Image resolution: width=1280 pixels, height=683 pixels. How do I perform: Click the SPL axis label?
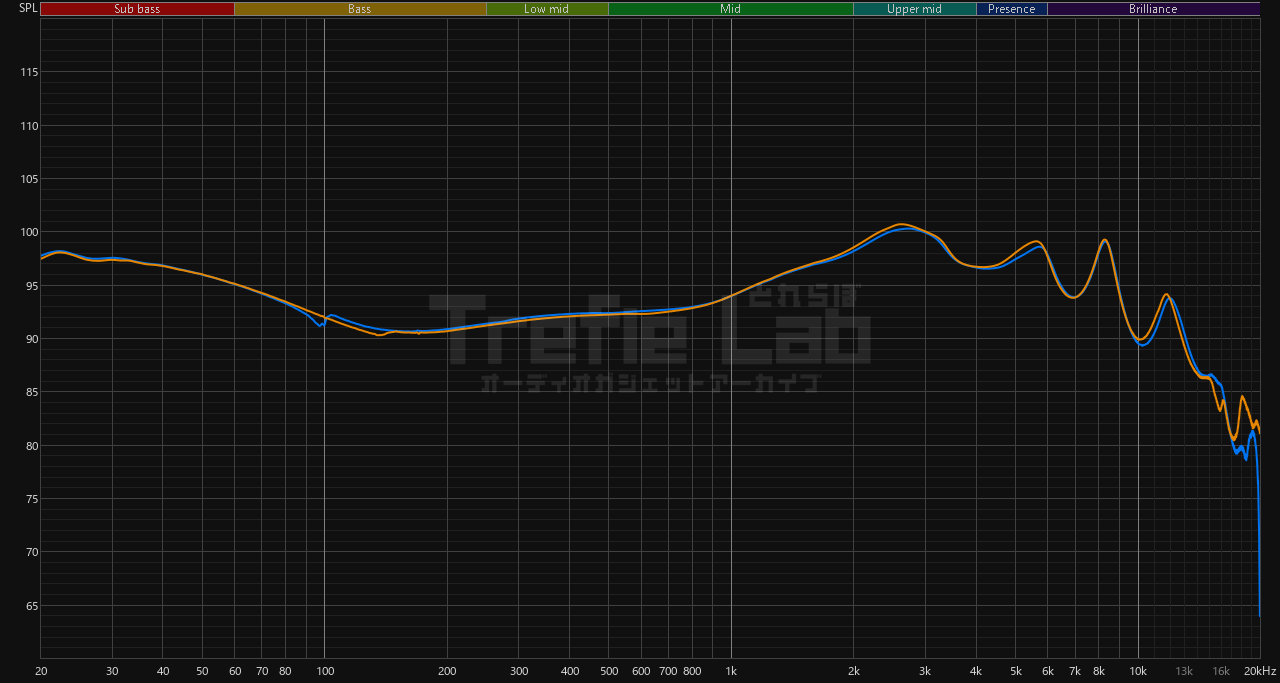click(28, 8)
